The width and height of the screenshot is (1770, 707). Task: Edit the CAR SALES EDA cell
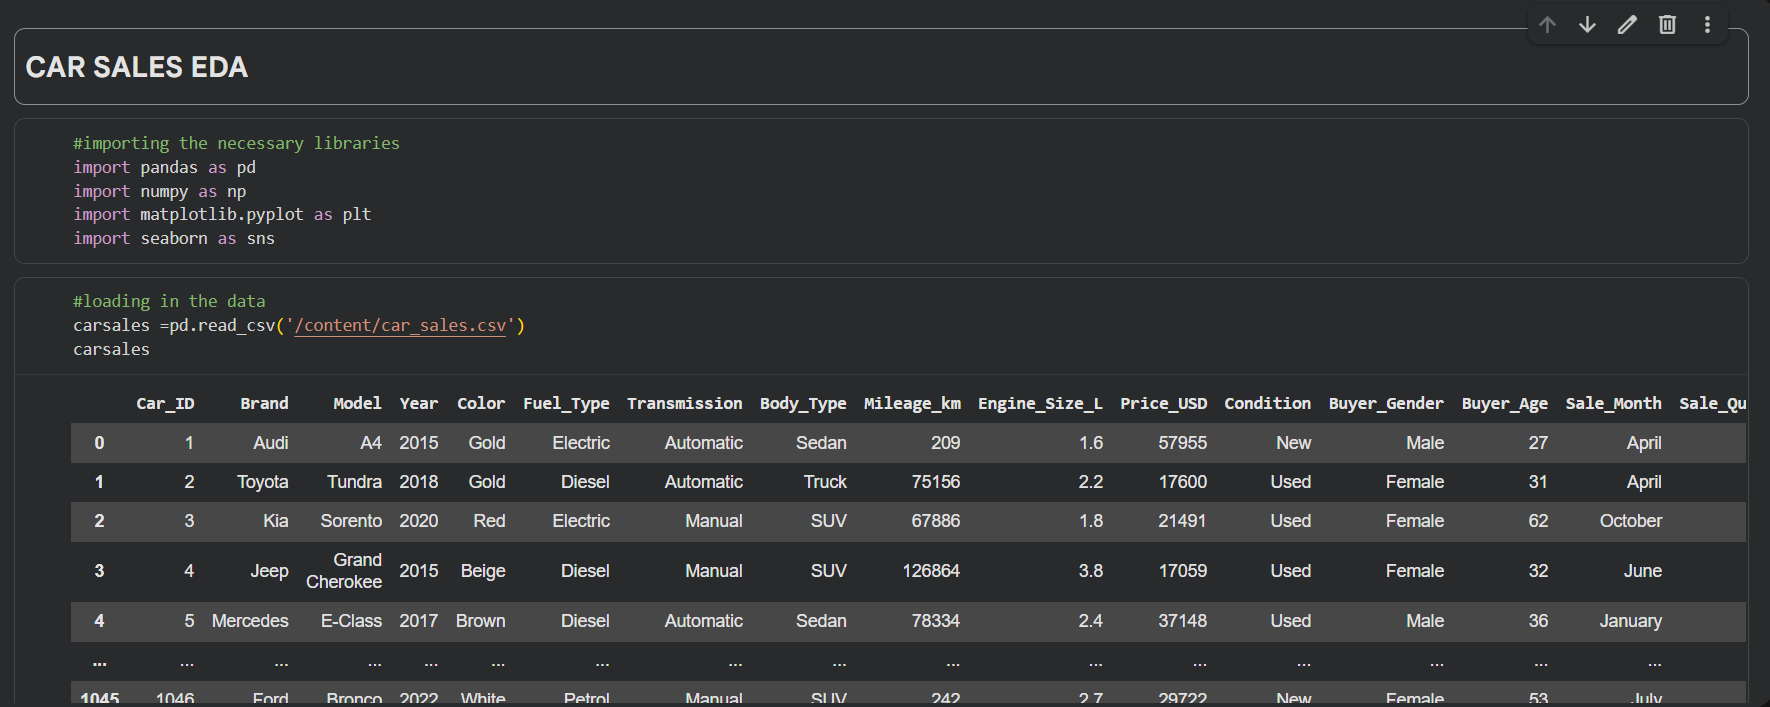point(1627,25)
